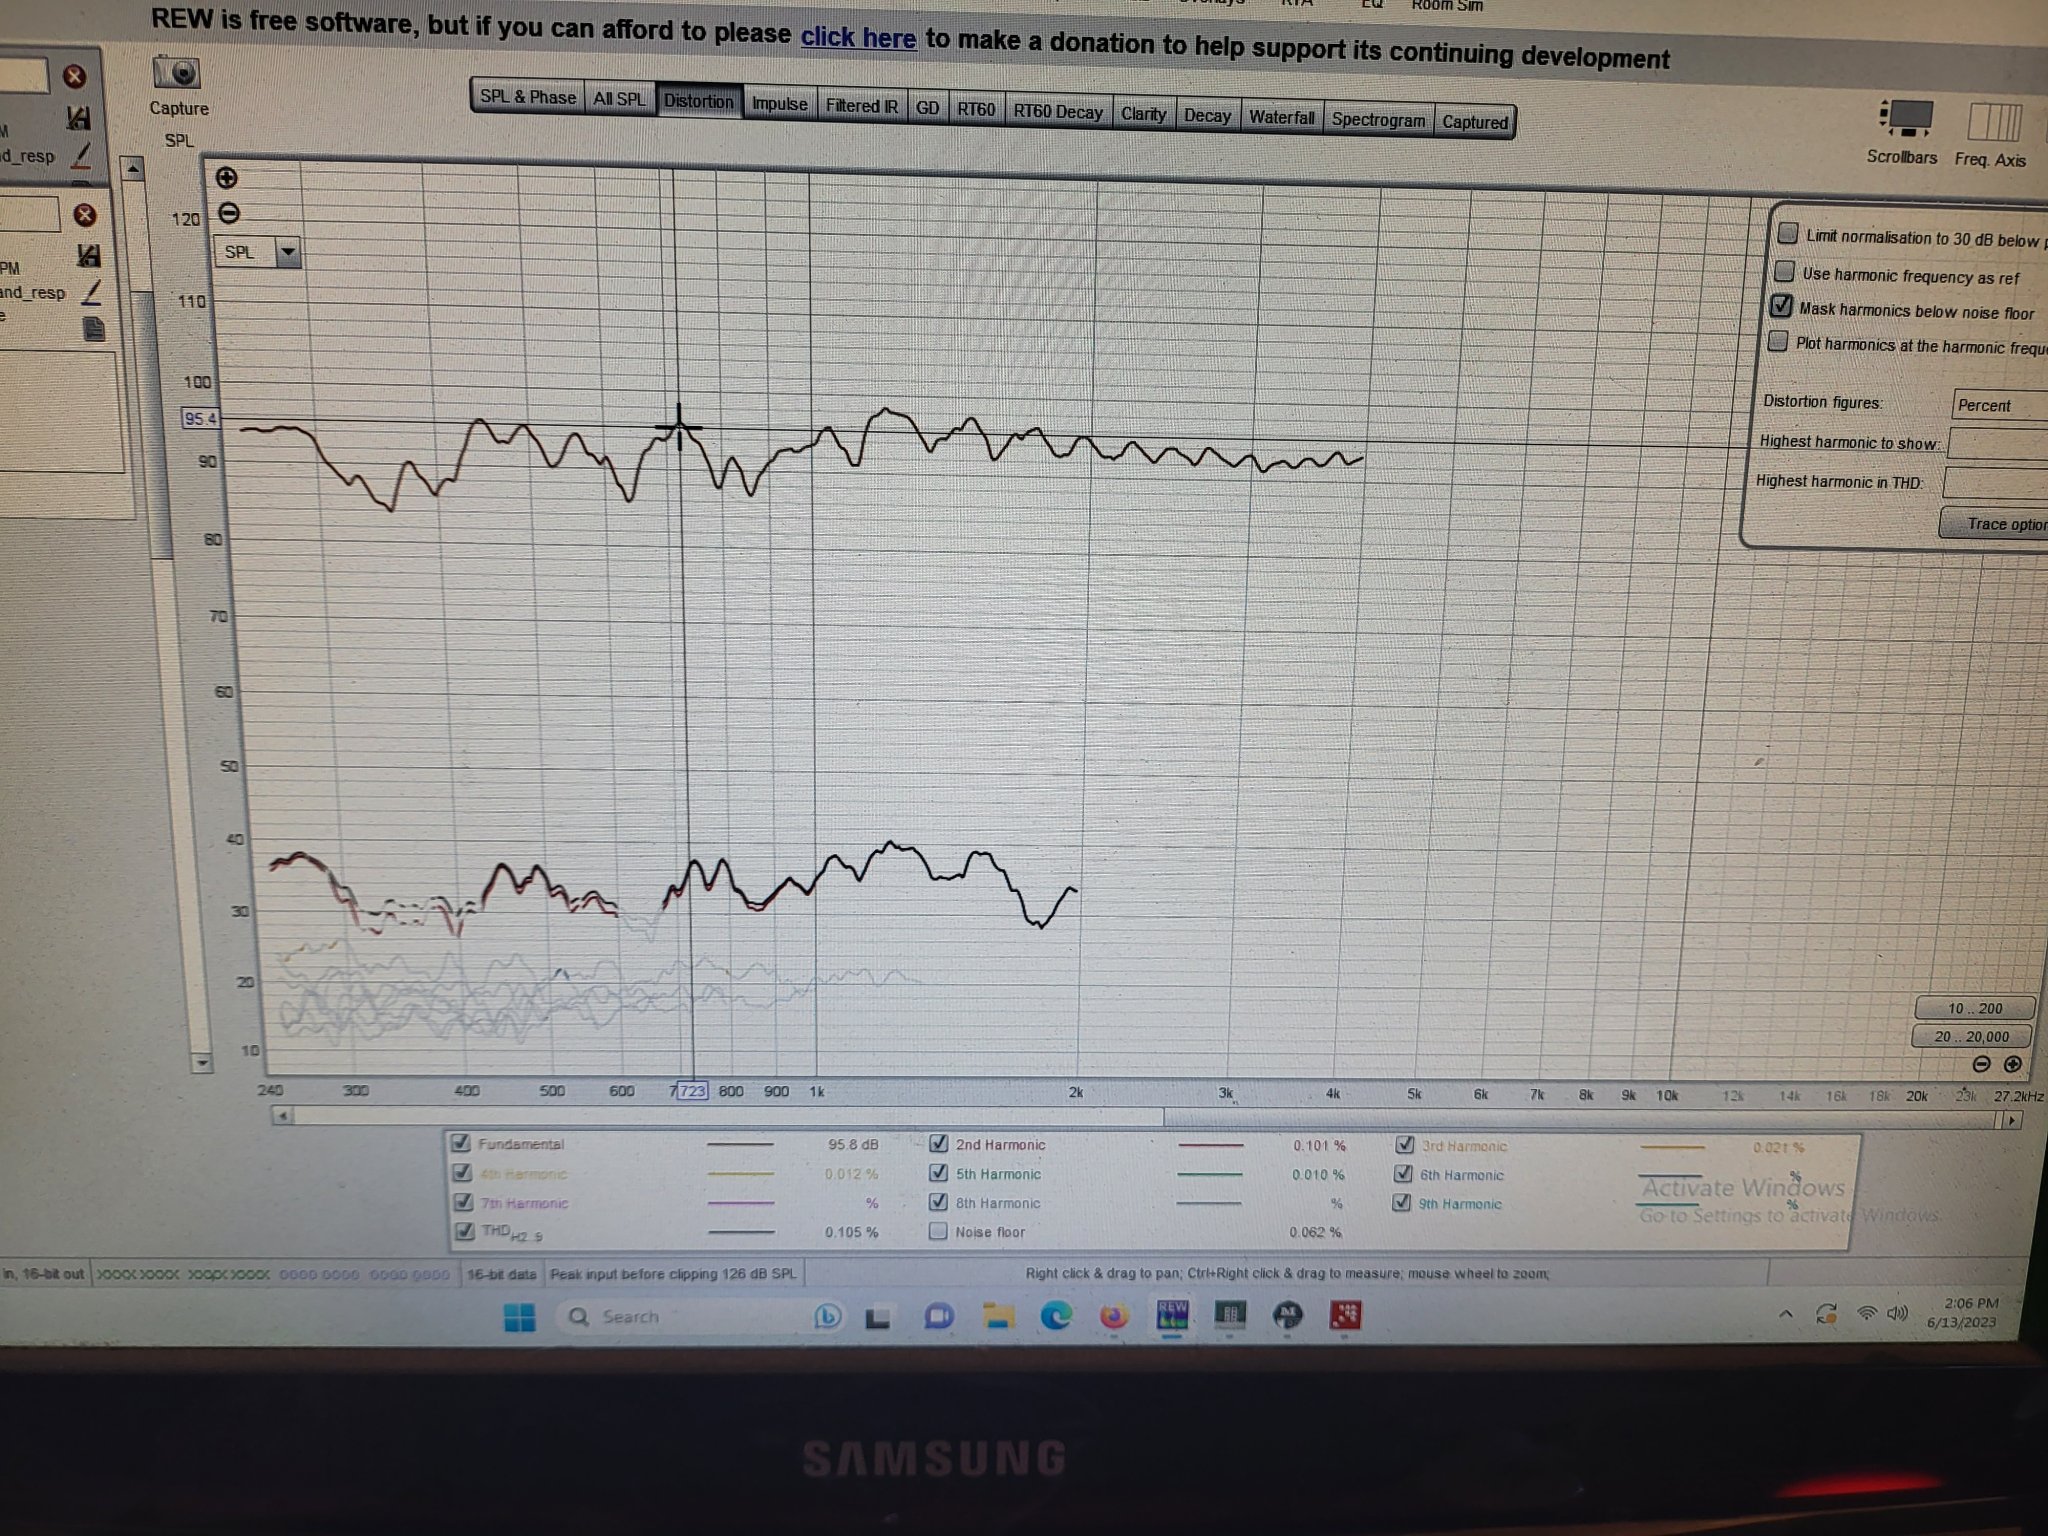
Task: Open Highest harmonic in THD dropdown
Action: [x=1996, y=484]
